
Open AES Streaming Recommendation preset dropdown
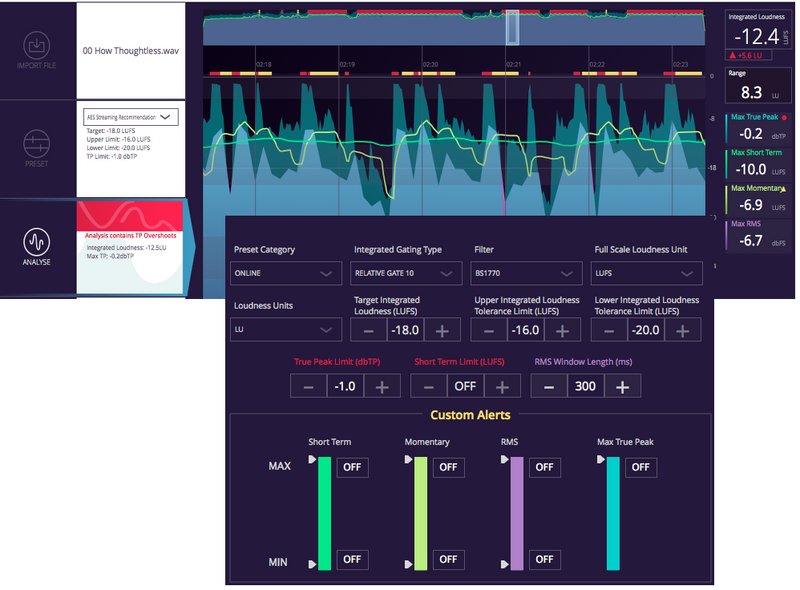[x=130, y=116]
